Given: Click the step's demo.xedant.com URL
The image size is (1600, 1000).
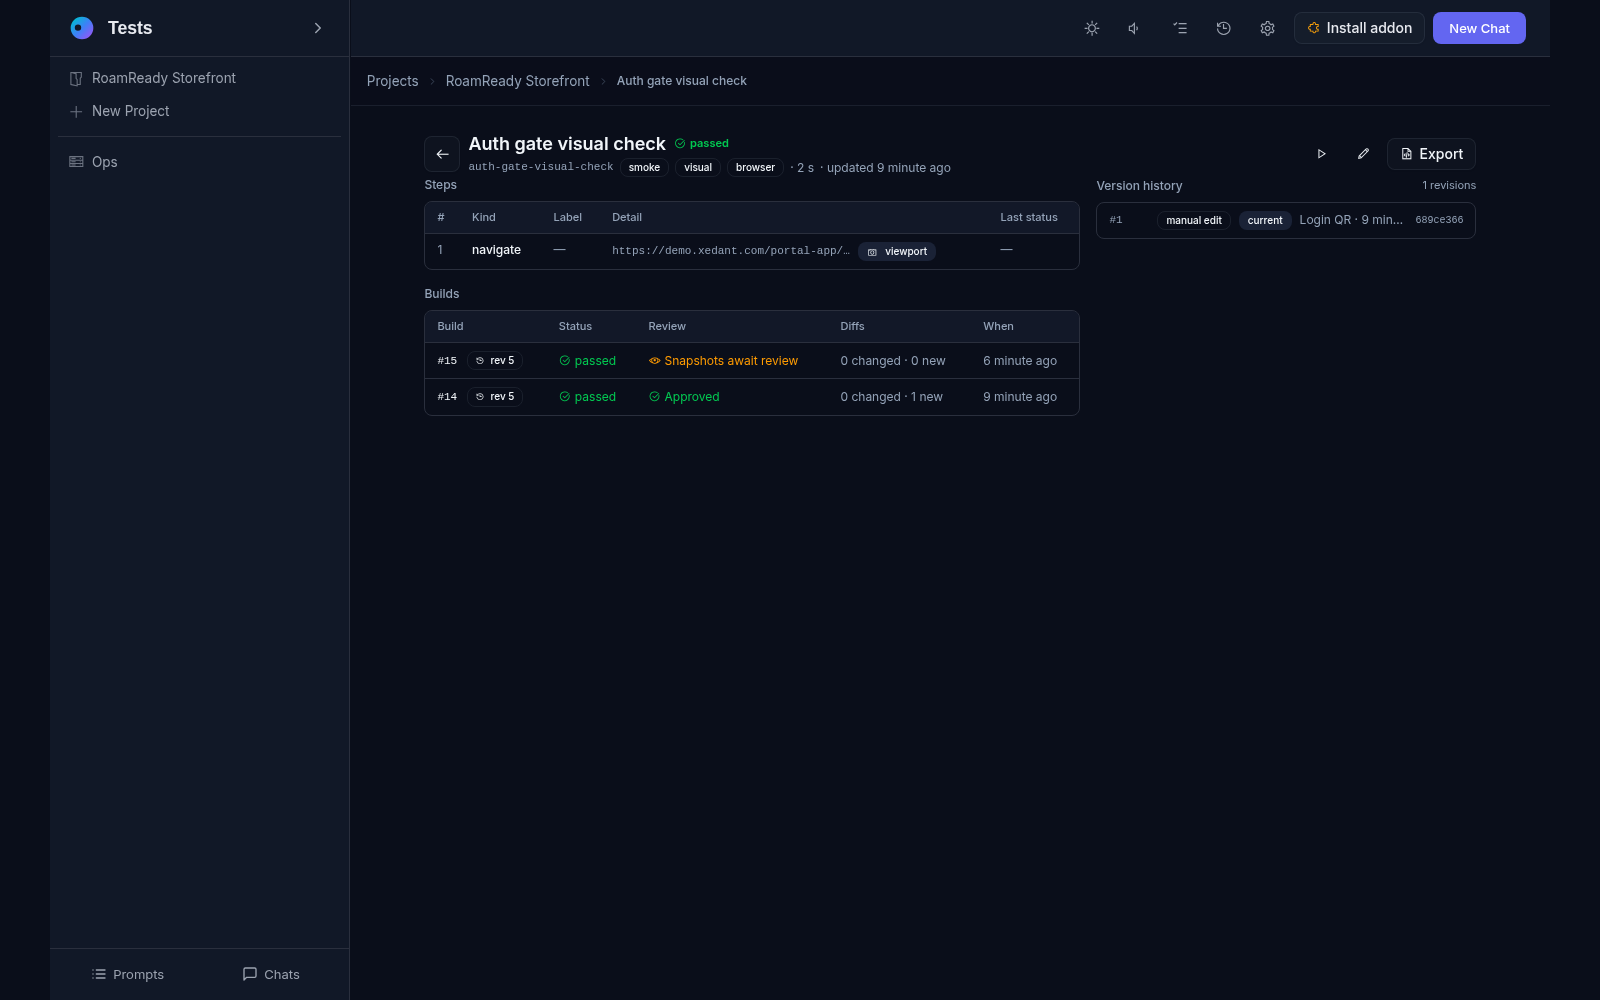Looking at the screenshot, I should [731, 251].
